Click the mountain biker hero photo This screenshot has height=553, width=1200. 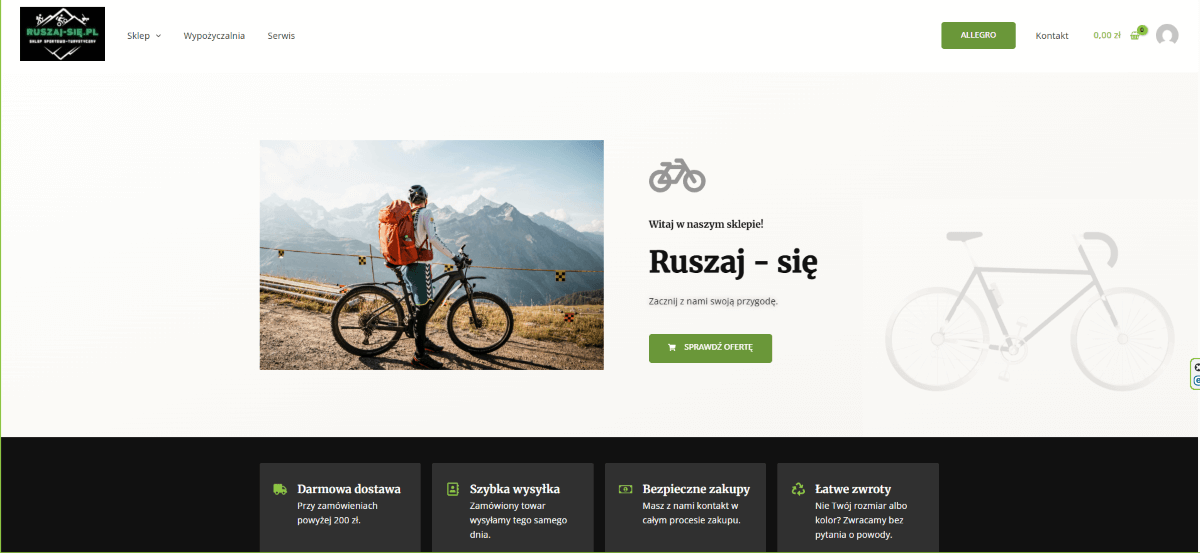coord(432,255)
